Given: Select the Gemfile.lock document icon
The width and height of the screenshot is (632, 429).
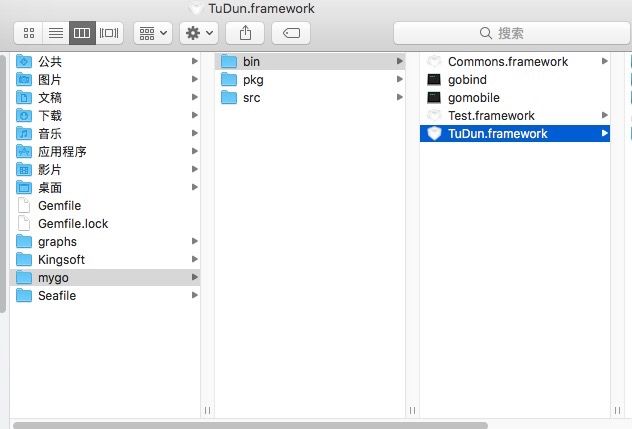Looking at the screenshot, I should click(x=24, y=223).
